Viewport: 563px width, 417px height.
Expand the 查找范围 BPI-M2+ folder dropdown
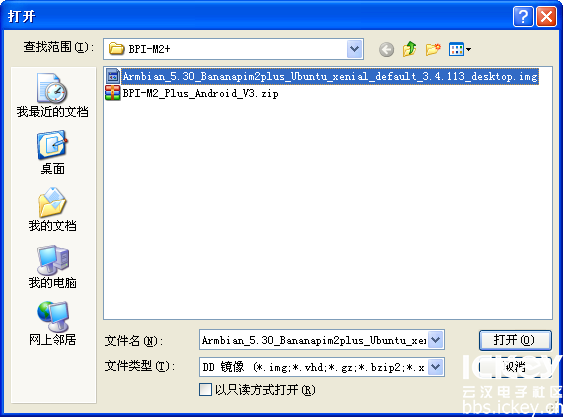click(x=355, y=49)
